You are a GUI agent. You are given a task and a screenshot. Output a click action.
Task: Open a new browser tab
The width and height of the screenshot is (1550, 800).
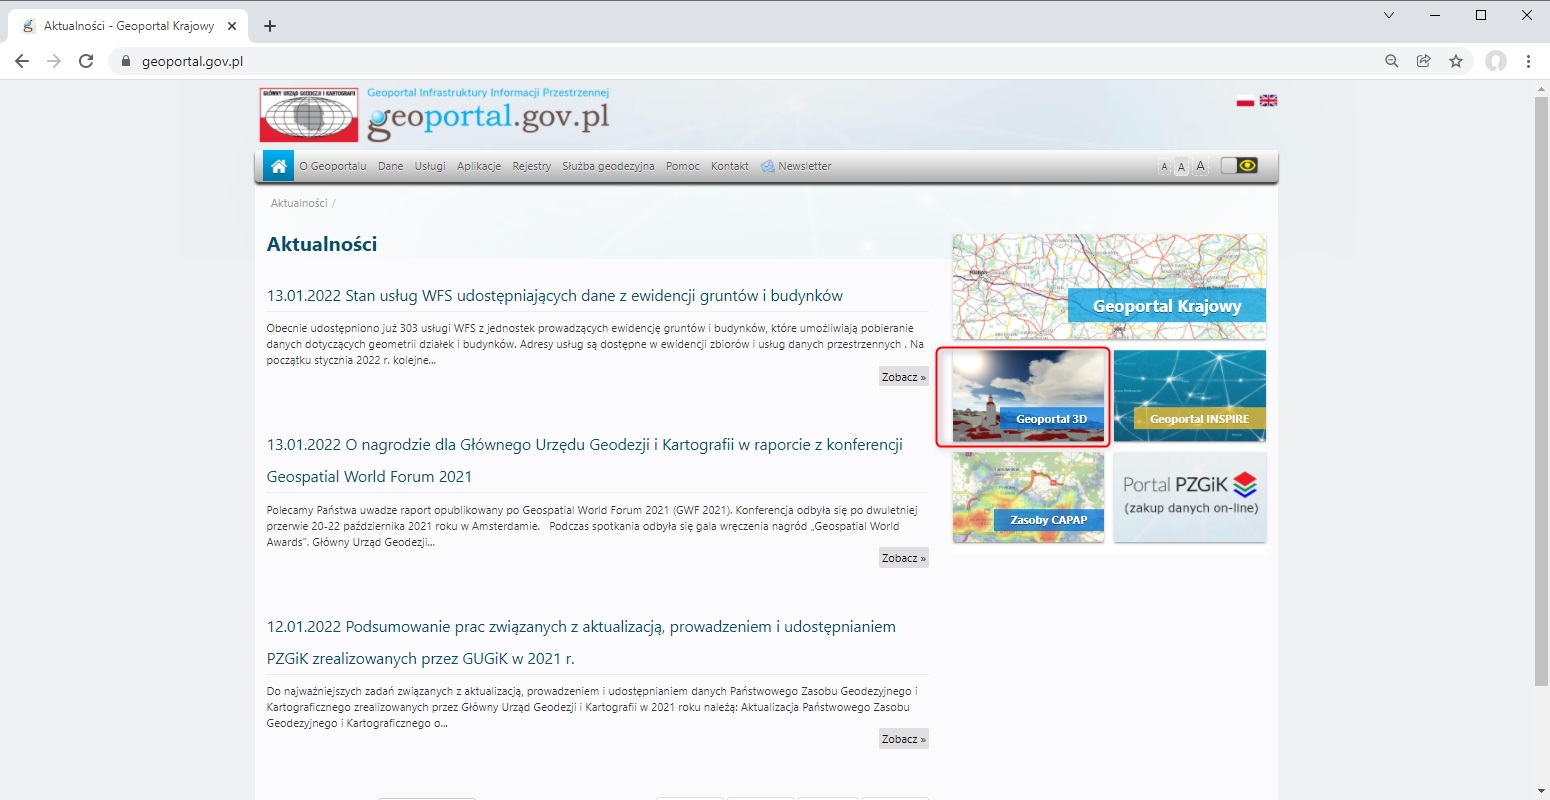pos(269,26)
